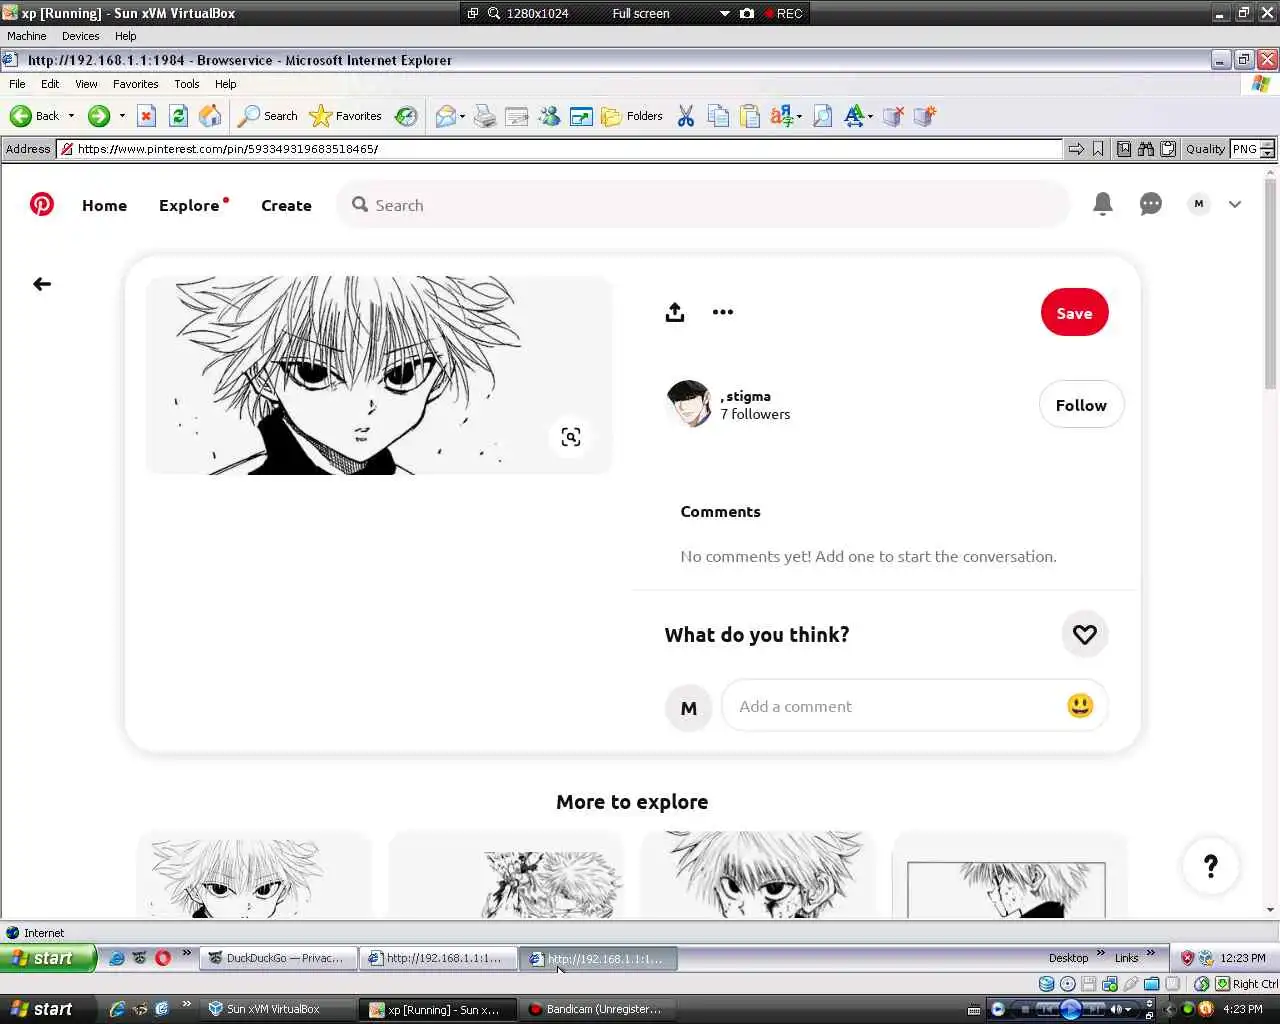Click IE Back button

(x=35, y=116)
